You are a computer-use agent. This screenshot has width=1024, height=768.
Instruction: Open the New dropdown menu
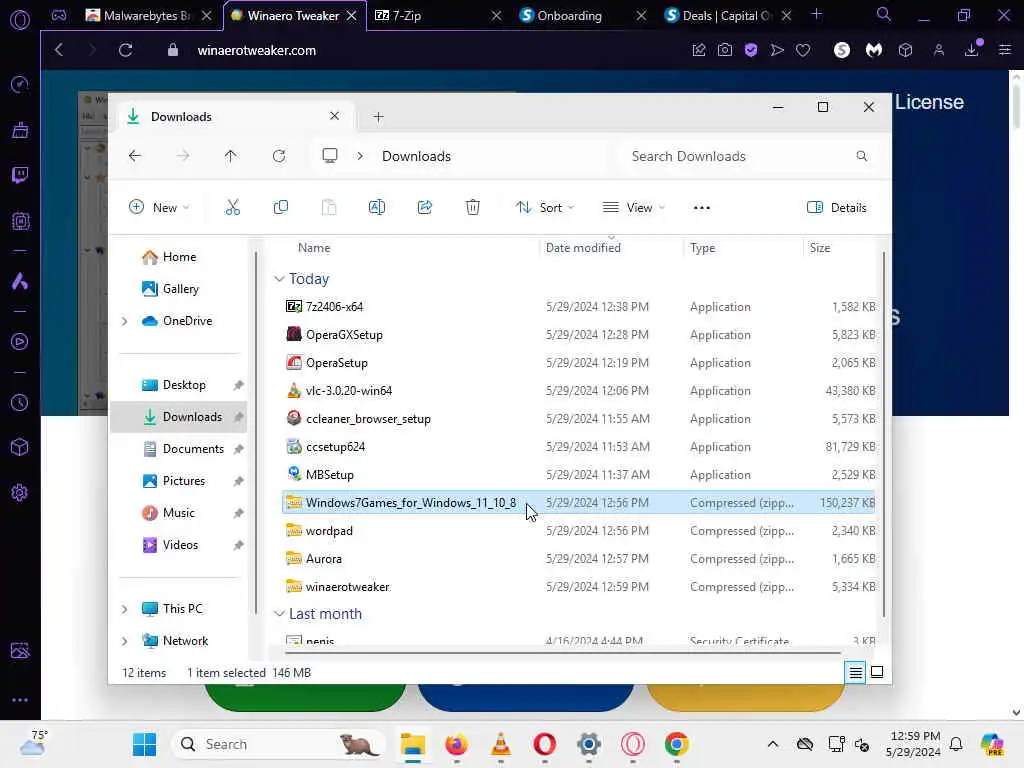pyautogui.click(x=159, y=208)
